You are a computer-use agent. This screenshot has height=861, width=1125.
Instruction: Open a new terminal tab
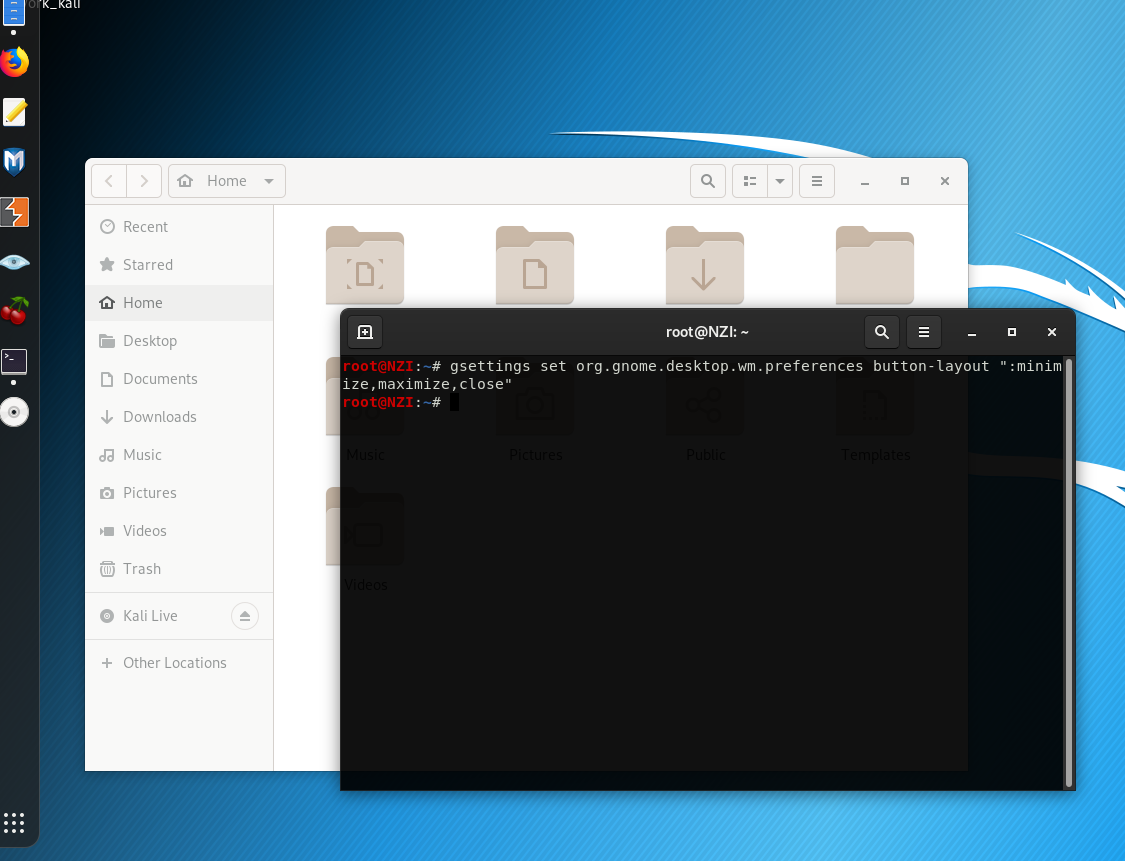(365, 332)
